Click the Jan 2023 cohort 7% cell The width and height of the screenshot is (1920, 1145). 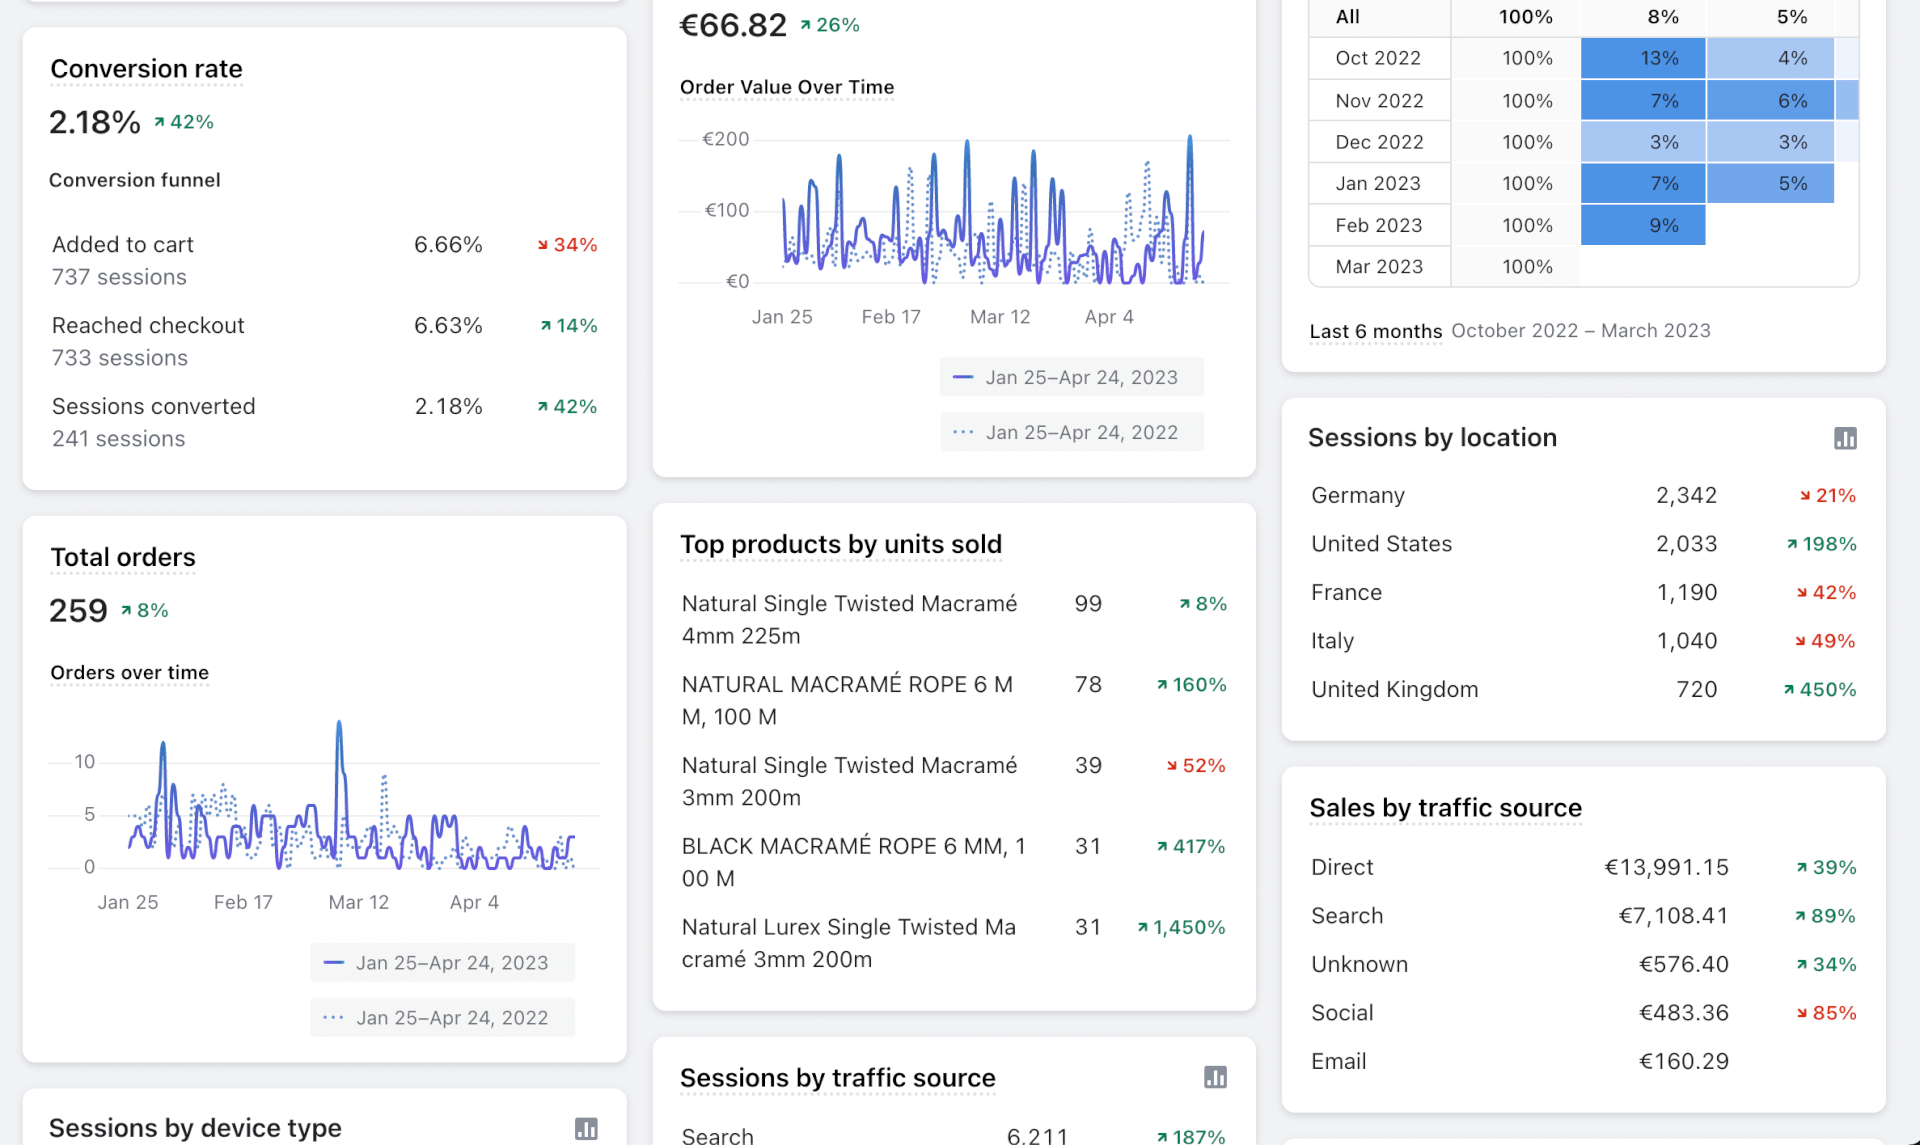point(1643,183)
